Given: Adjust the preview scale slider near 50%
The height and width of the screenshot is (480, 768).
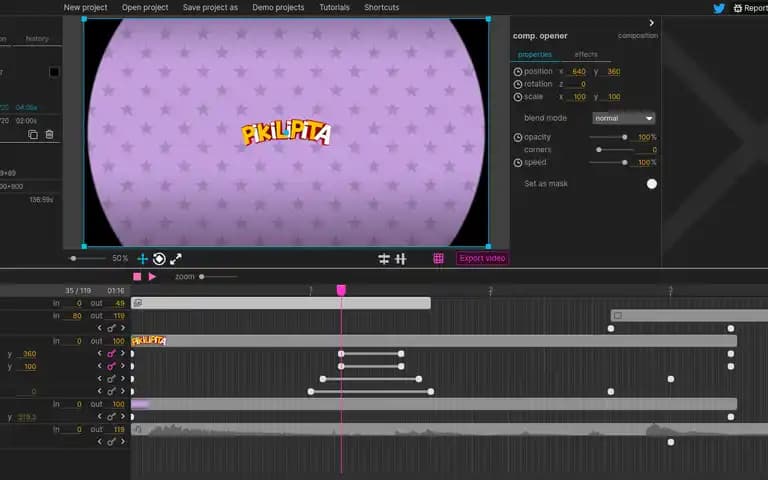Looking at the screenshot, I should 87,259.
